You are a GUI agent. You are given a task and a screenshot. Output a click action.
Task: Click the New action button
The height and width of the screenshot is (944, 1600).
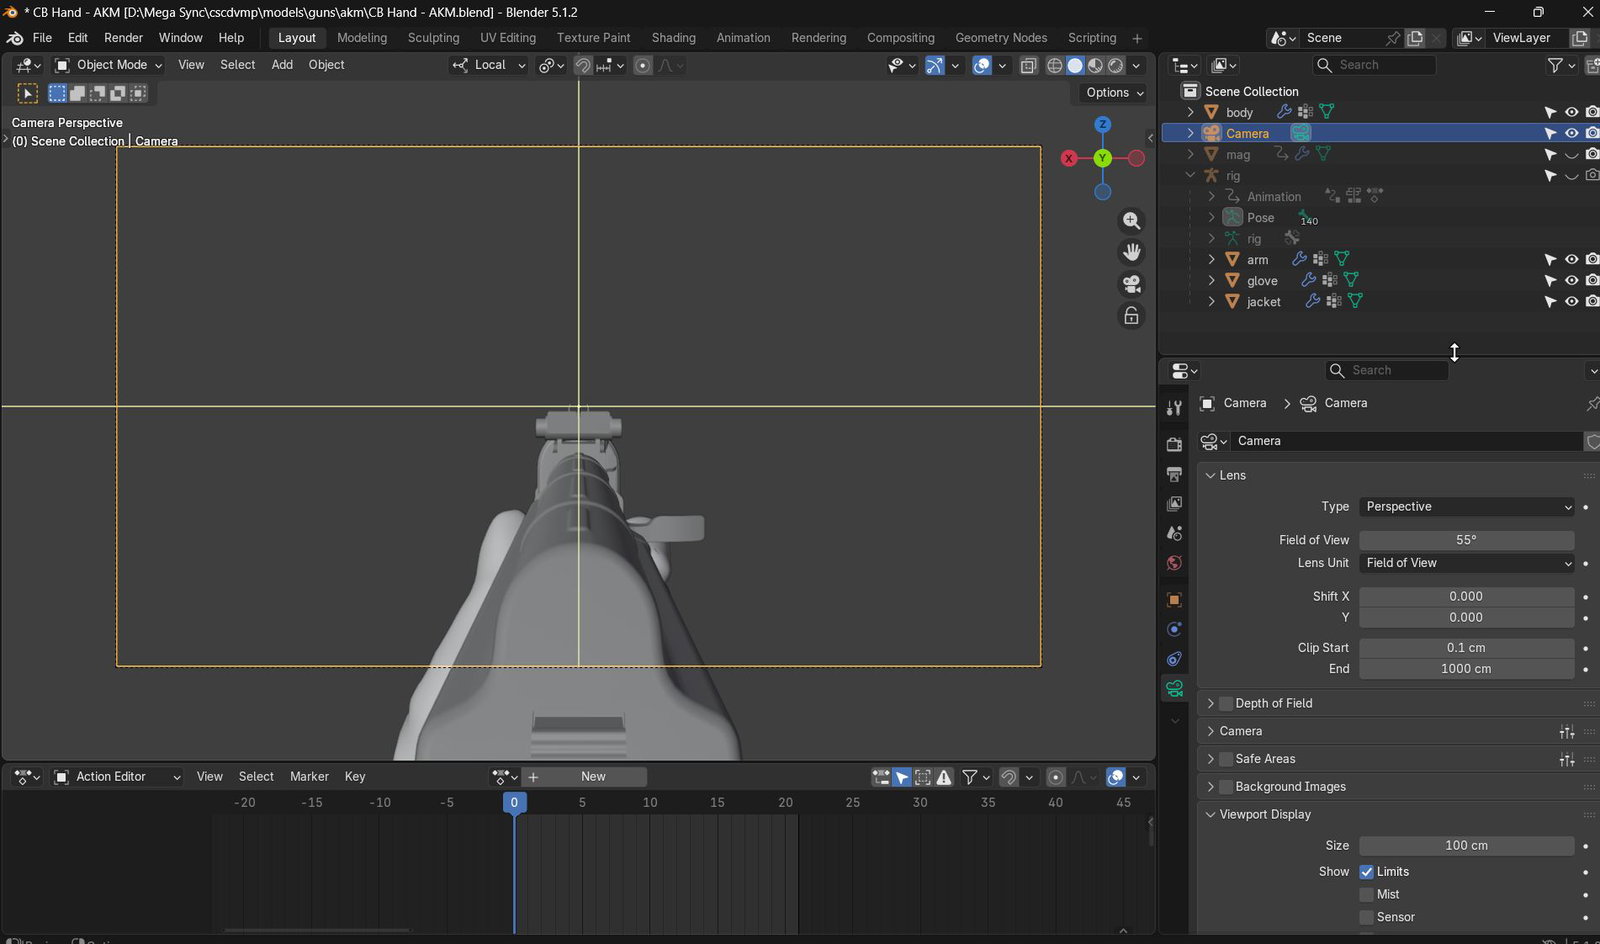tap(593, 777)
